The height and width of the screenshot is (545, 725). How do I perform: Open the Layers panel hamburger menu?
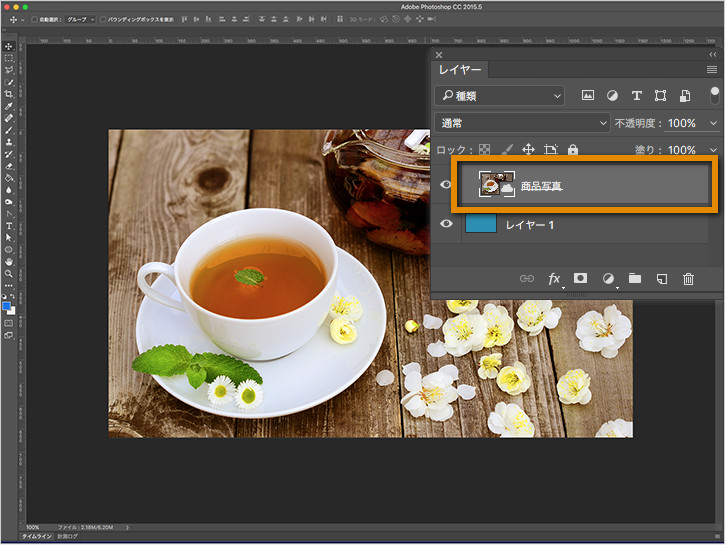[x=711, y=70]
